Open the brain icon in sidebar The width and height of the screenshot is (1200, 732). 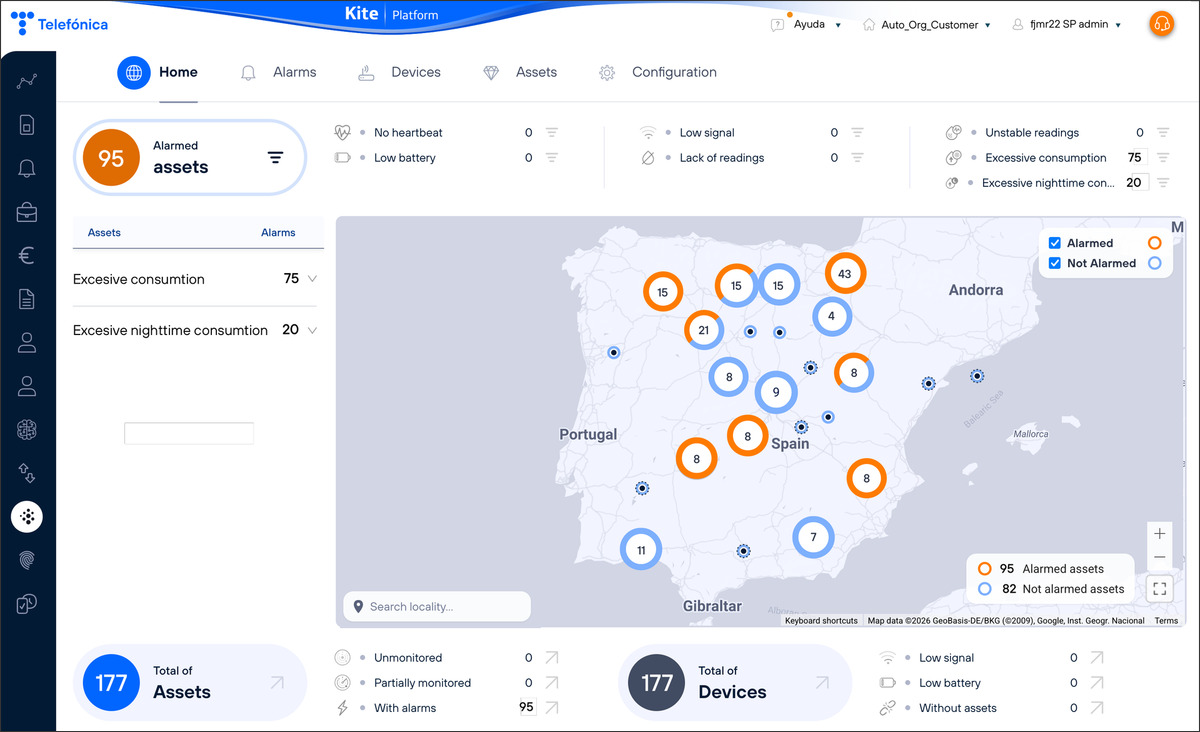point(27,429)
